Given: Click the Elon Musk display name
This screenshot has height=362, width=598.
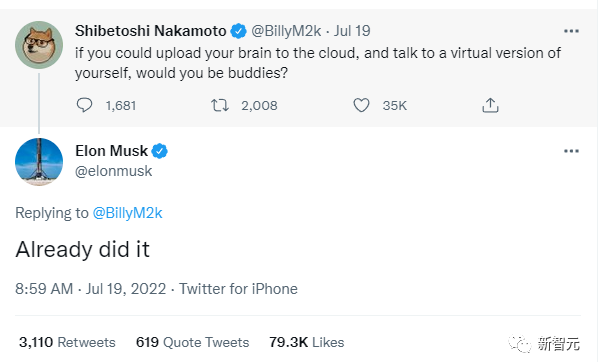Looking at the screenshot, I should pyautogui.click(x=111, y=151).
